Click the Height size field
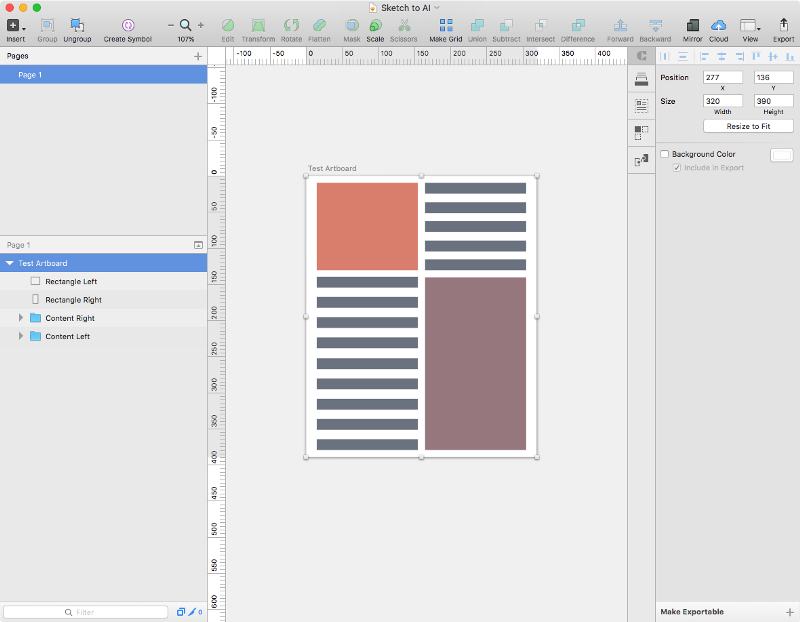This screenshot has width=800, height=622. coord(773,101)
